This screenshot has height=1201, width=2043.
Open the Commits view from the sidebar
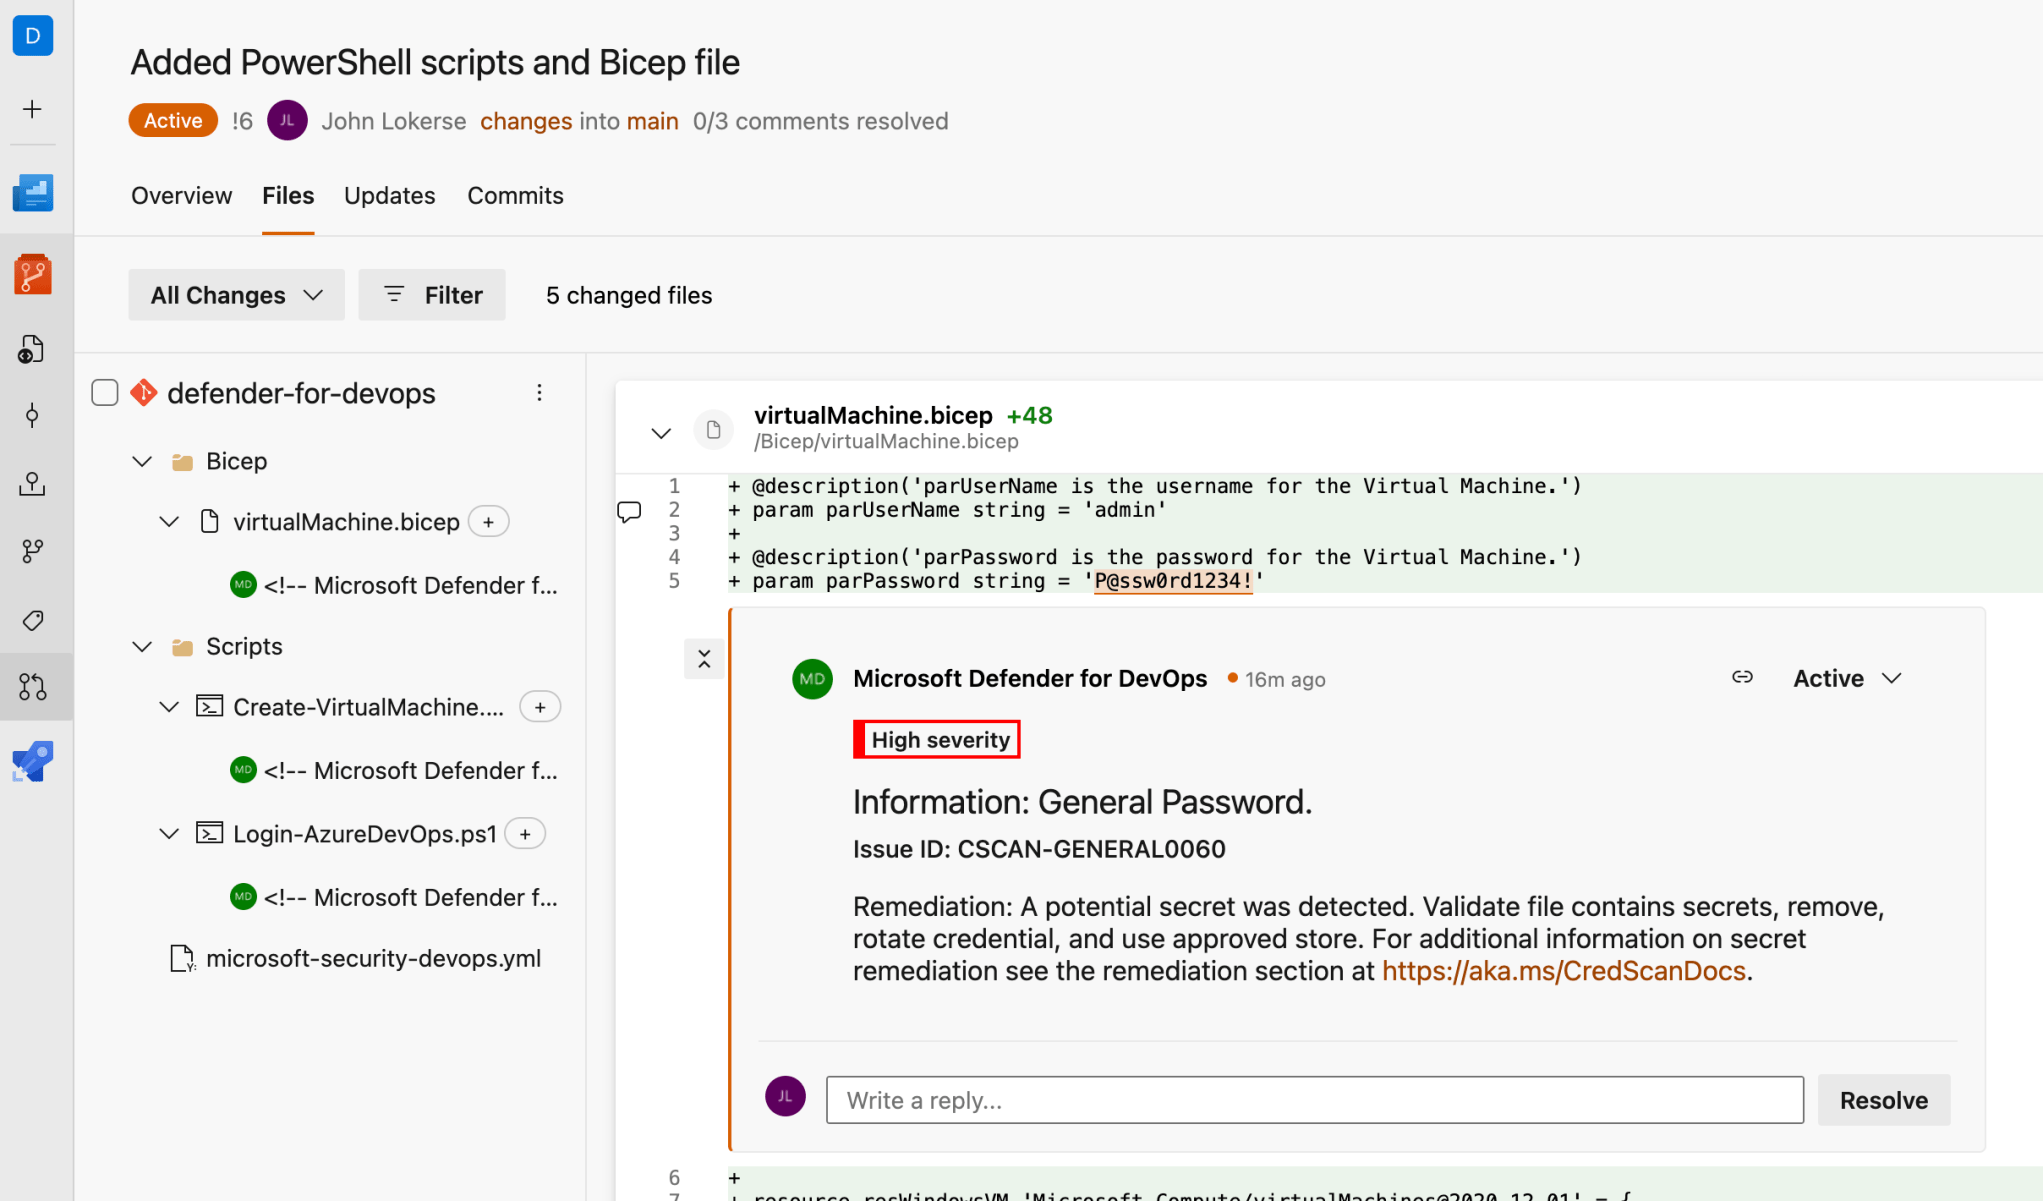(x=33, y=414)
